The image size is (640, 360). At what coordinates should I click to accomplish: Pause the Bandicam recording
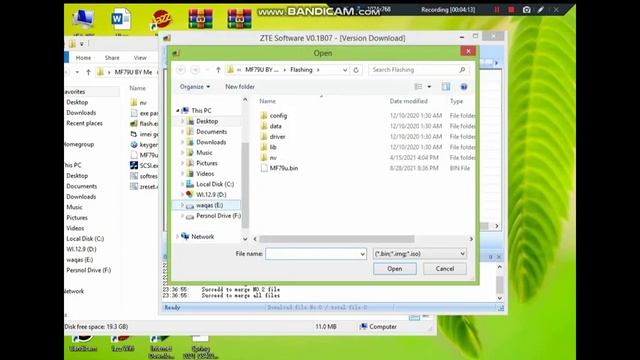497,9
